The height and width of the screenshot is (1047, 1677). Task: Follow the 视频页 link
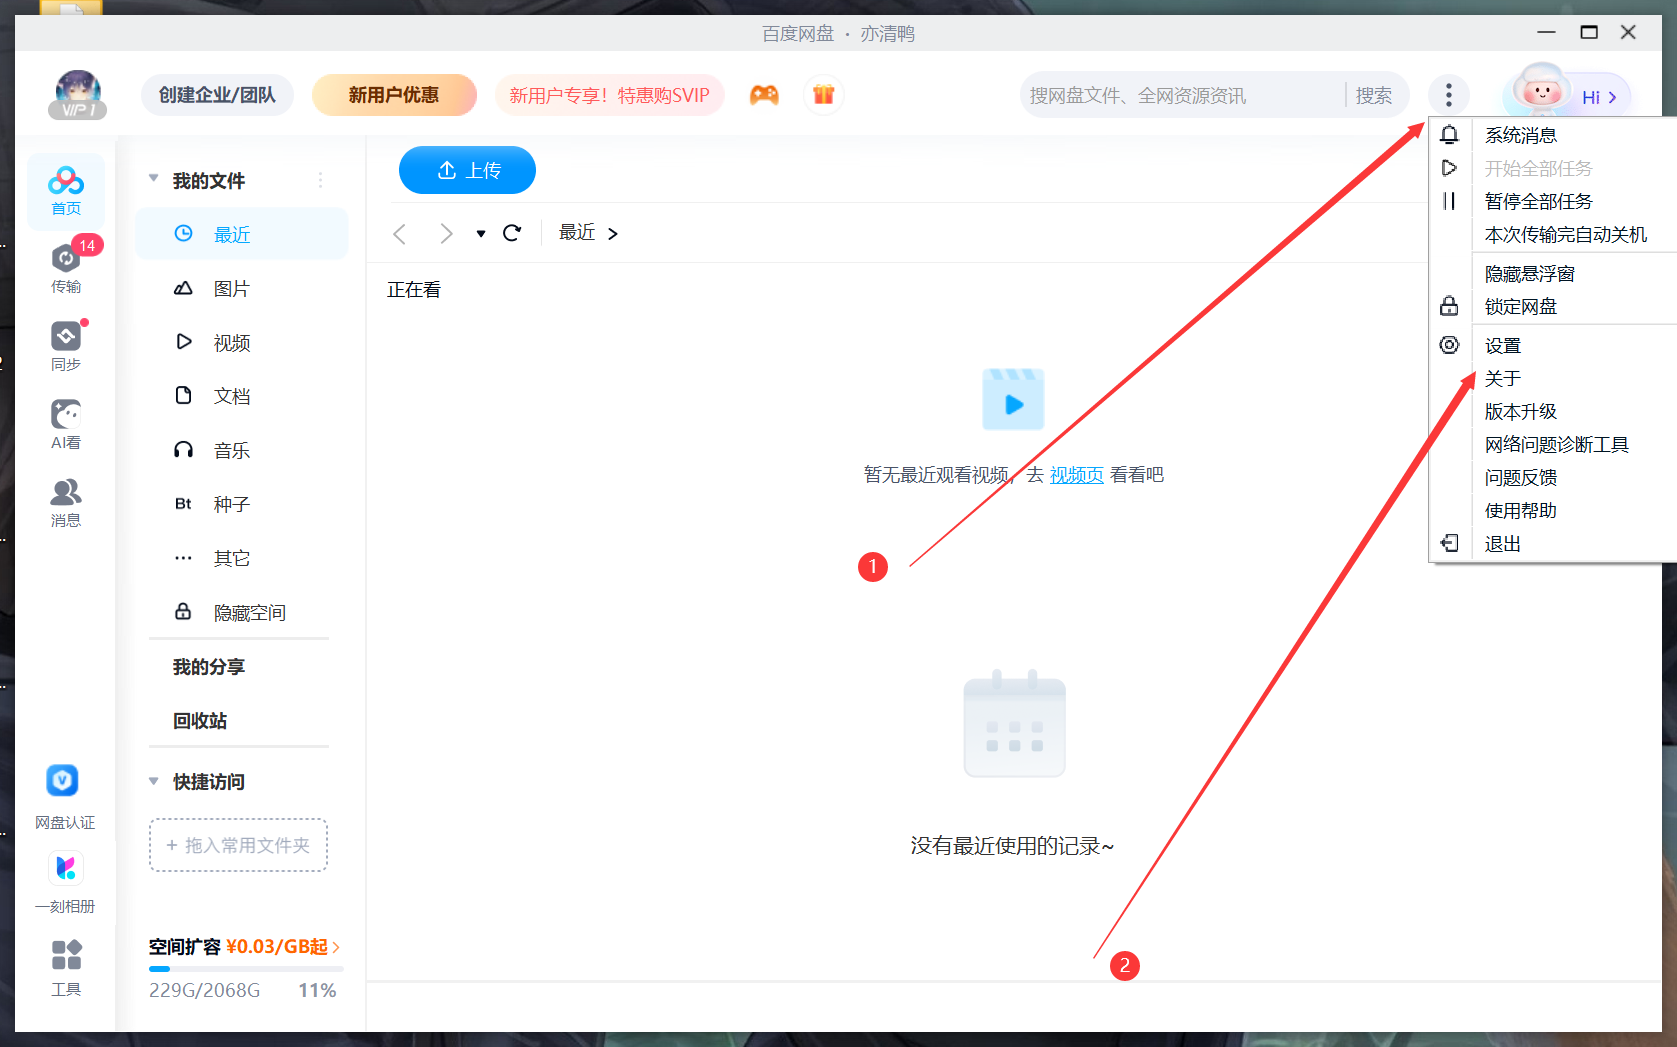(x=1076, y=475)
